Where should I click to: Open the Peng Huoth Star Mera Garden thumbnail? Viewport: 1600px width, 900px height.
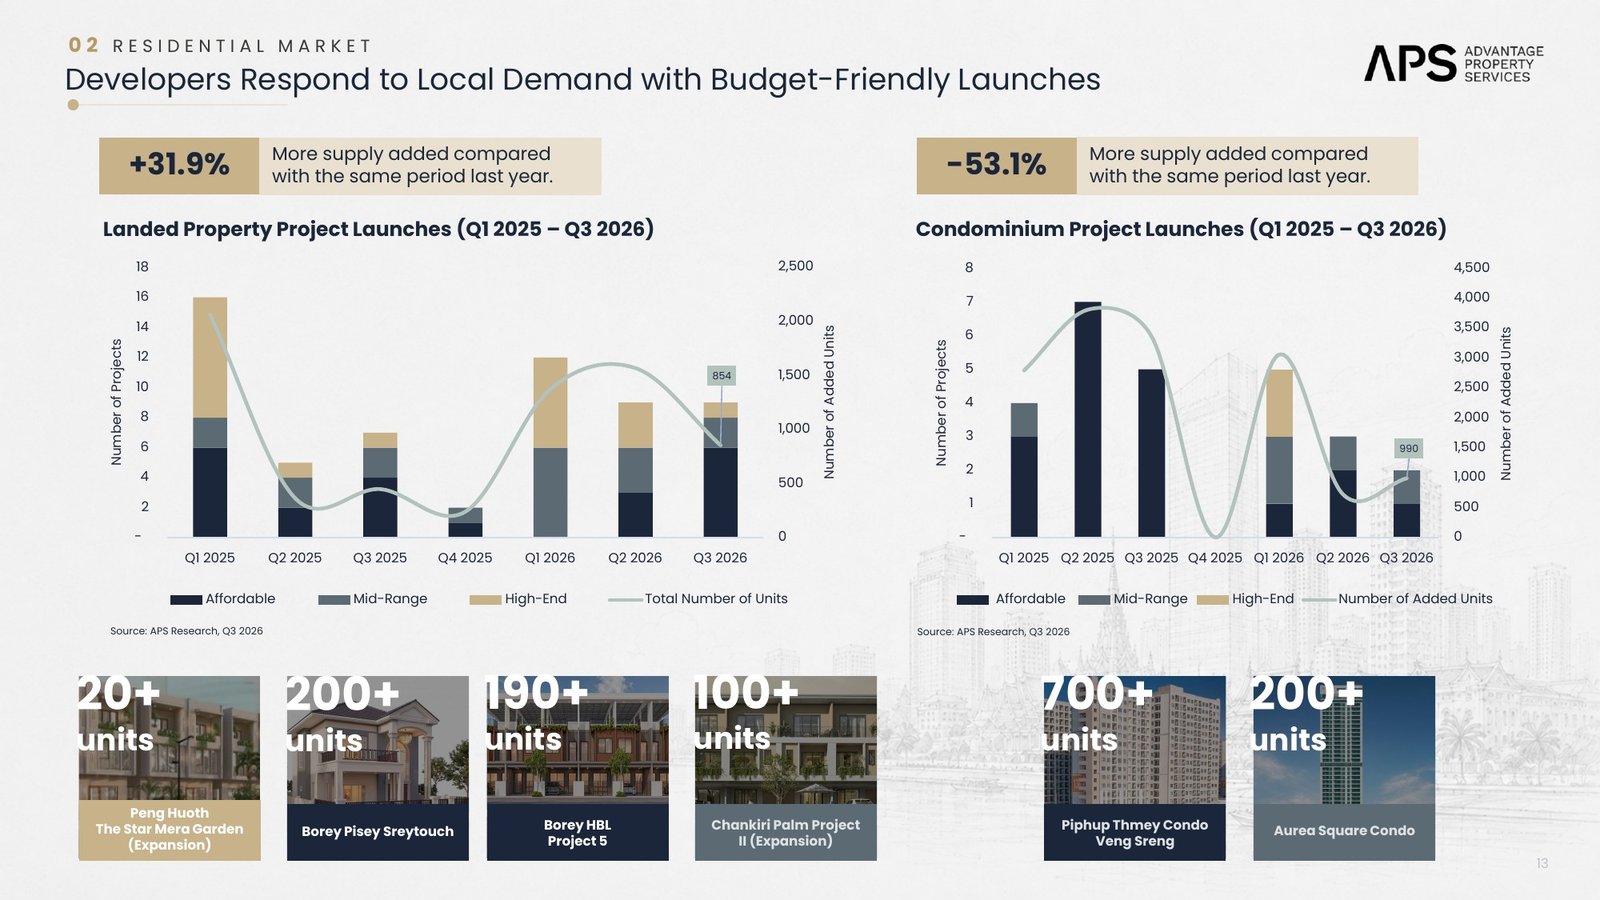point(169,768)
